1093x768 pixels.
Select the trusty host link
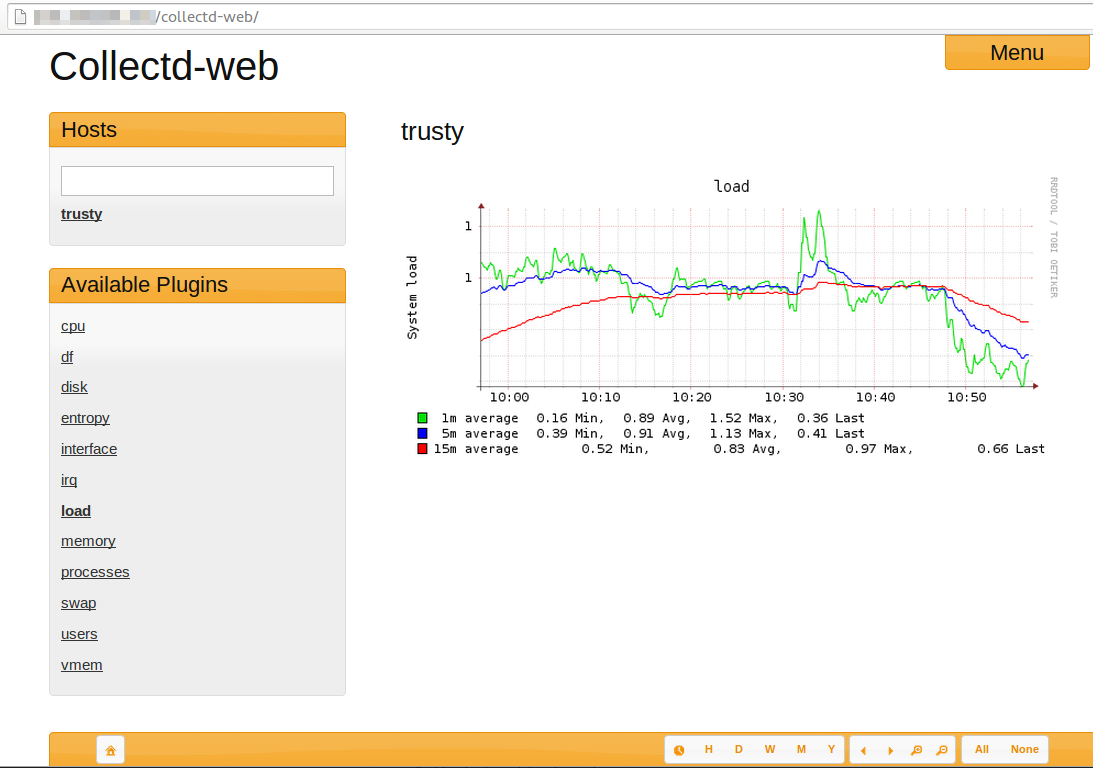coord(82,214)
